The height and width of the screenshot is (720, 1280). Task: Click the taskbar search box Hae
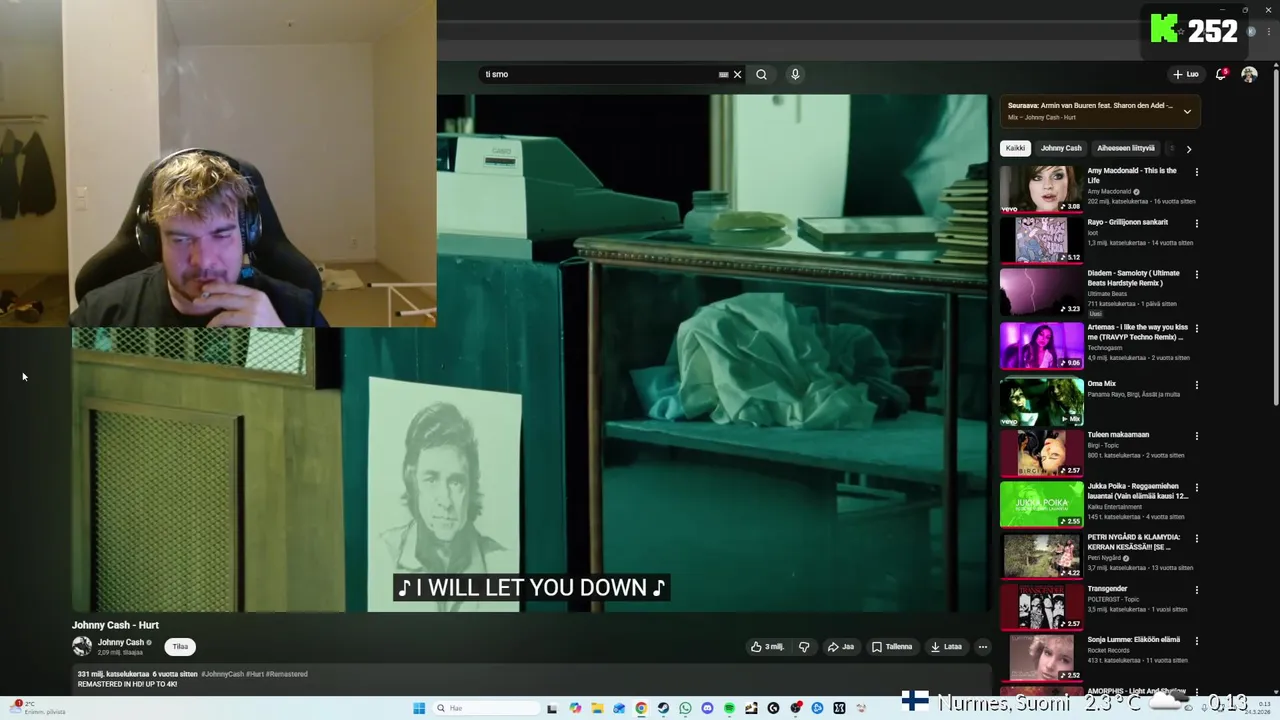tap(486, 708)
